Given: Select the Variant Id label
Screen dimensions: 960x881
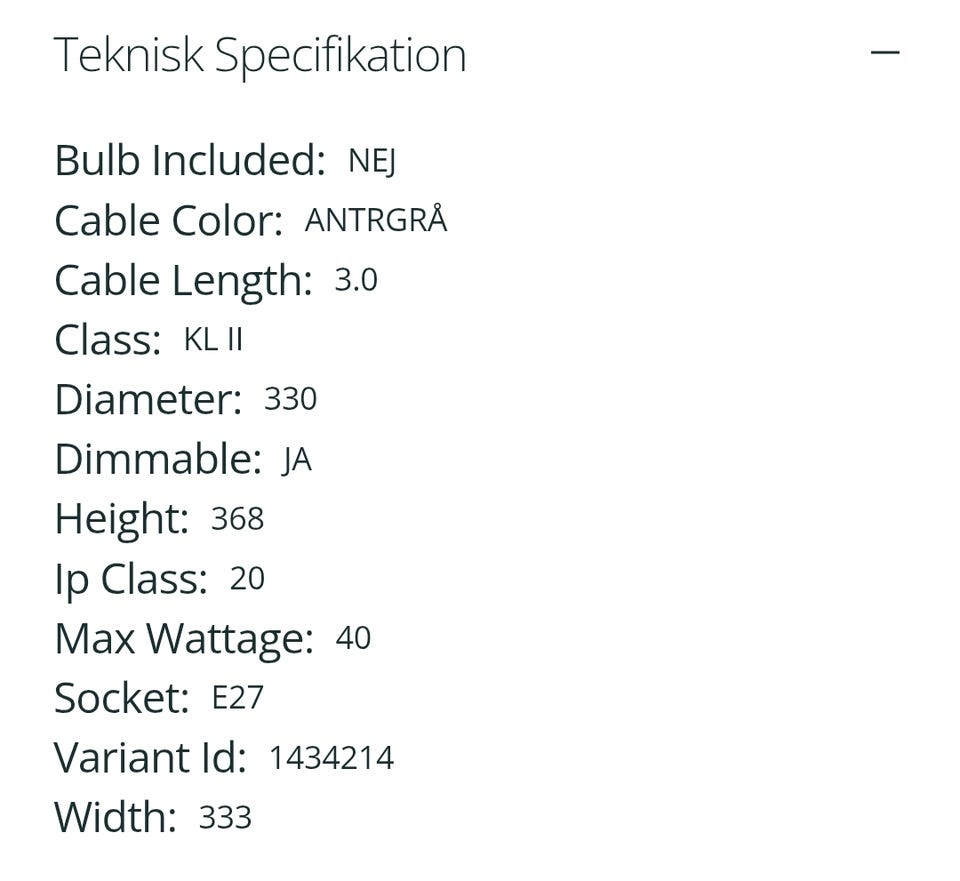Looking at the screenshot, I should click(150, 758).
